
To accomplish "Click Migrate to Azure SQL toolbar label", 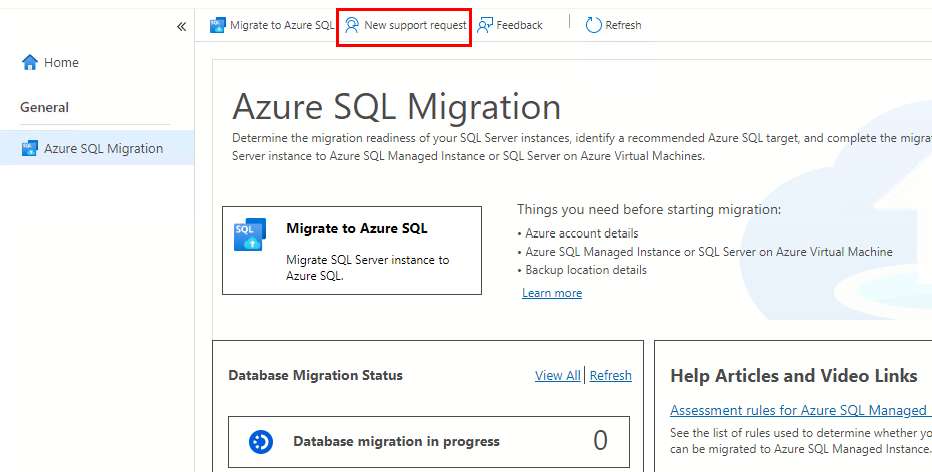I will pos(282,25).
